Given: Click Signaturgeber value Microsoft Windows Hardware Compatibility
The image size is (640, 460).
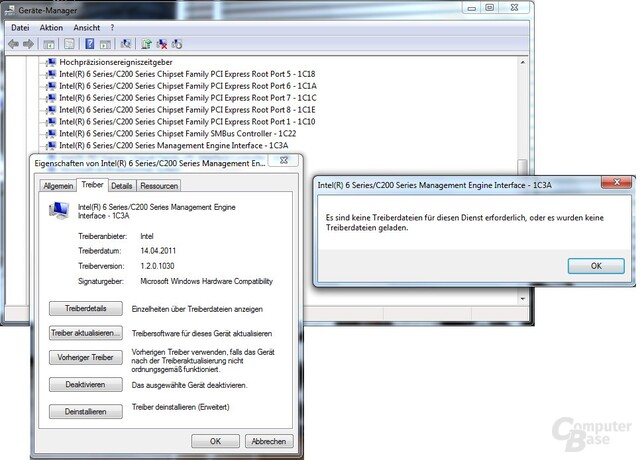Looking at the screenshot, I should [x=207, y=281].
